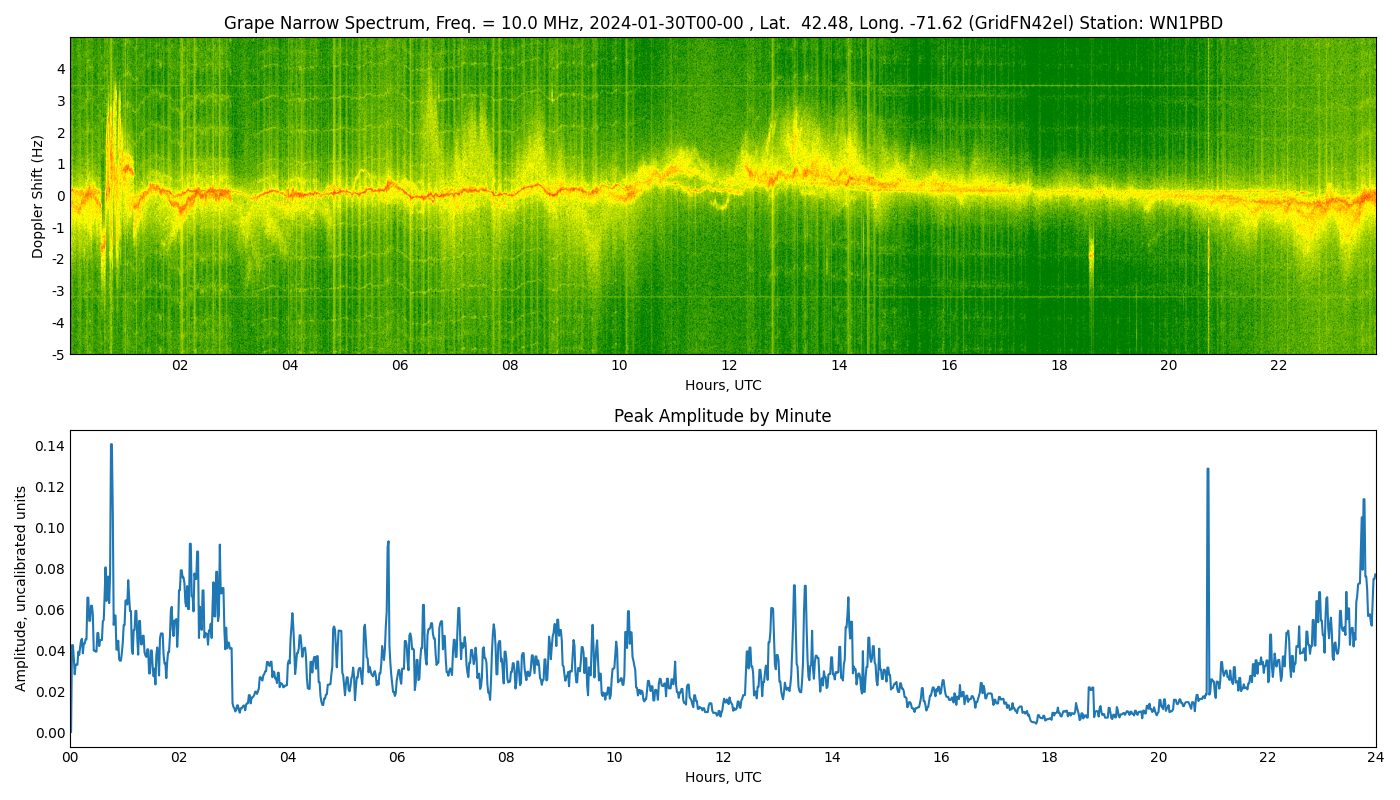The height and width of the screenshot is (800, 1400).
Task: Click the sharp amplitude spike near hour 21
Action: (1207, 470)
